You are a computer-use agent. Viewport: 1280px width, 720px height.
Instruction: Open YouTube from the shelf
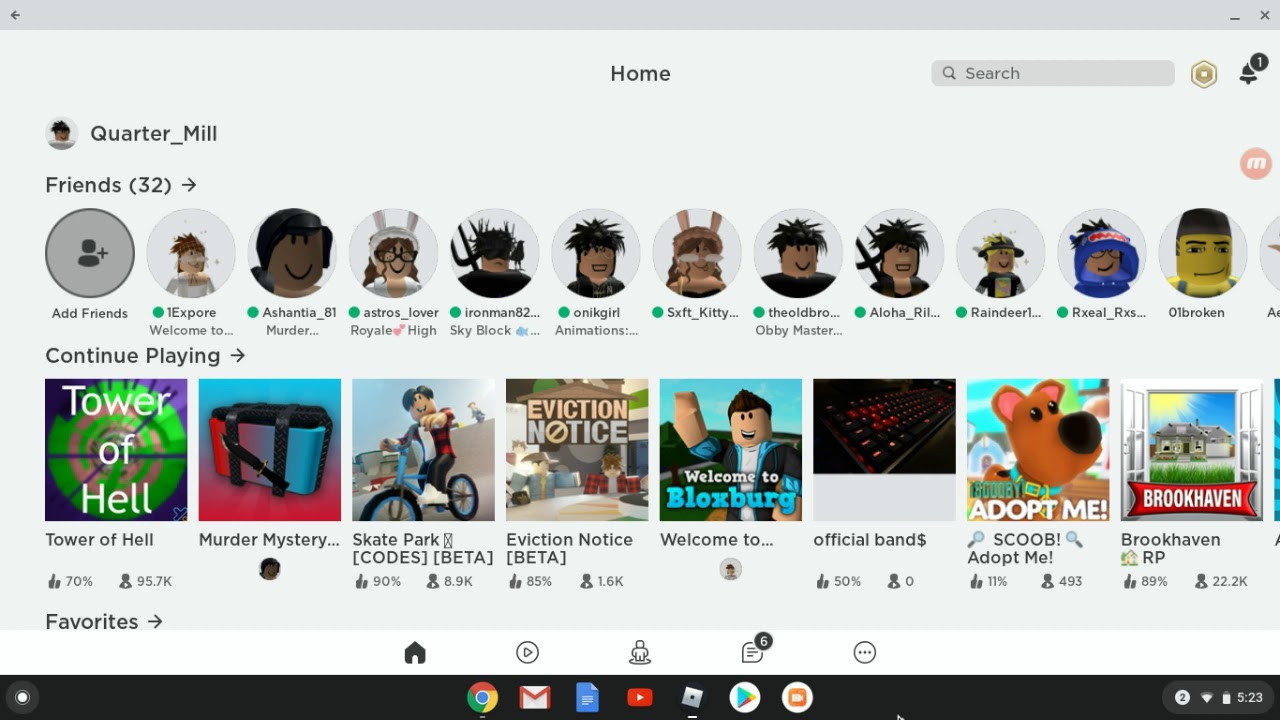click(x=640, y=698)
